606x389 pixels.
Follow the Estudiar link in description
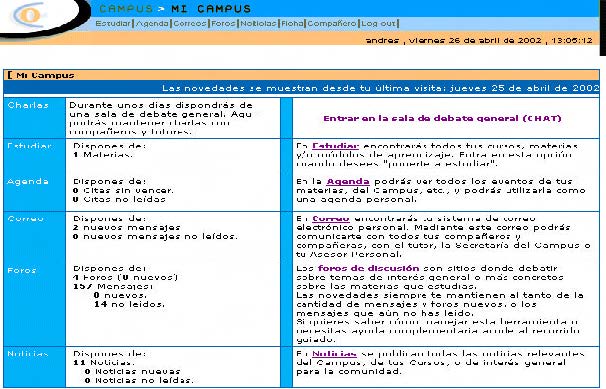pos(335,146)
